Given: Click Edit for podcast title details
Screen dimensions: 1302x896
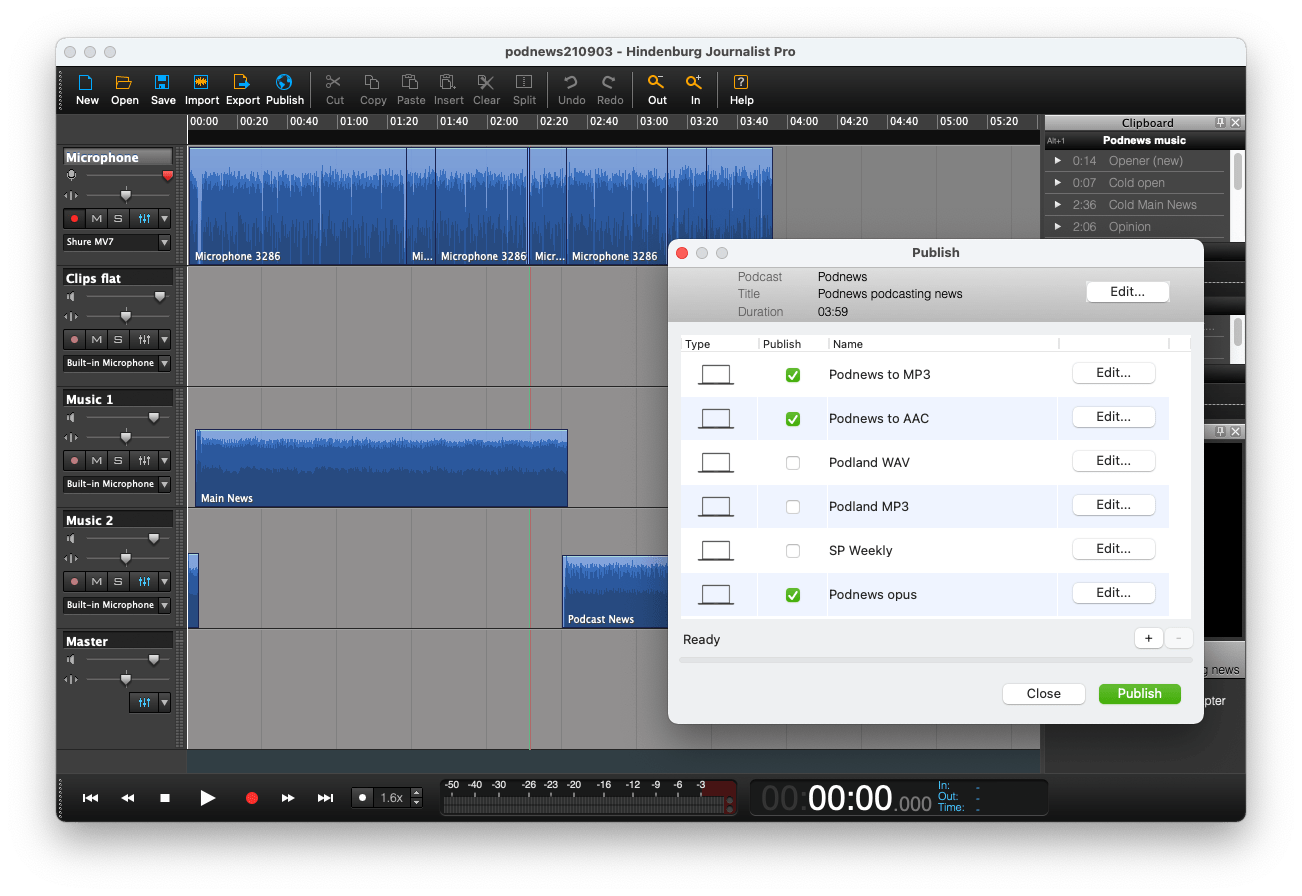Looking at the screenshot, I should pos(1127,292).
